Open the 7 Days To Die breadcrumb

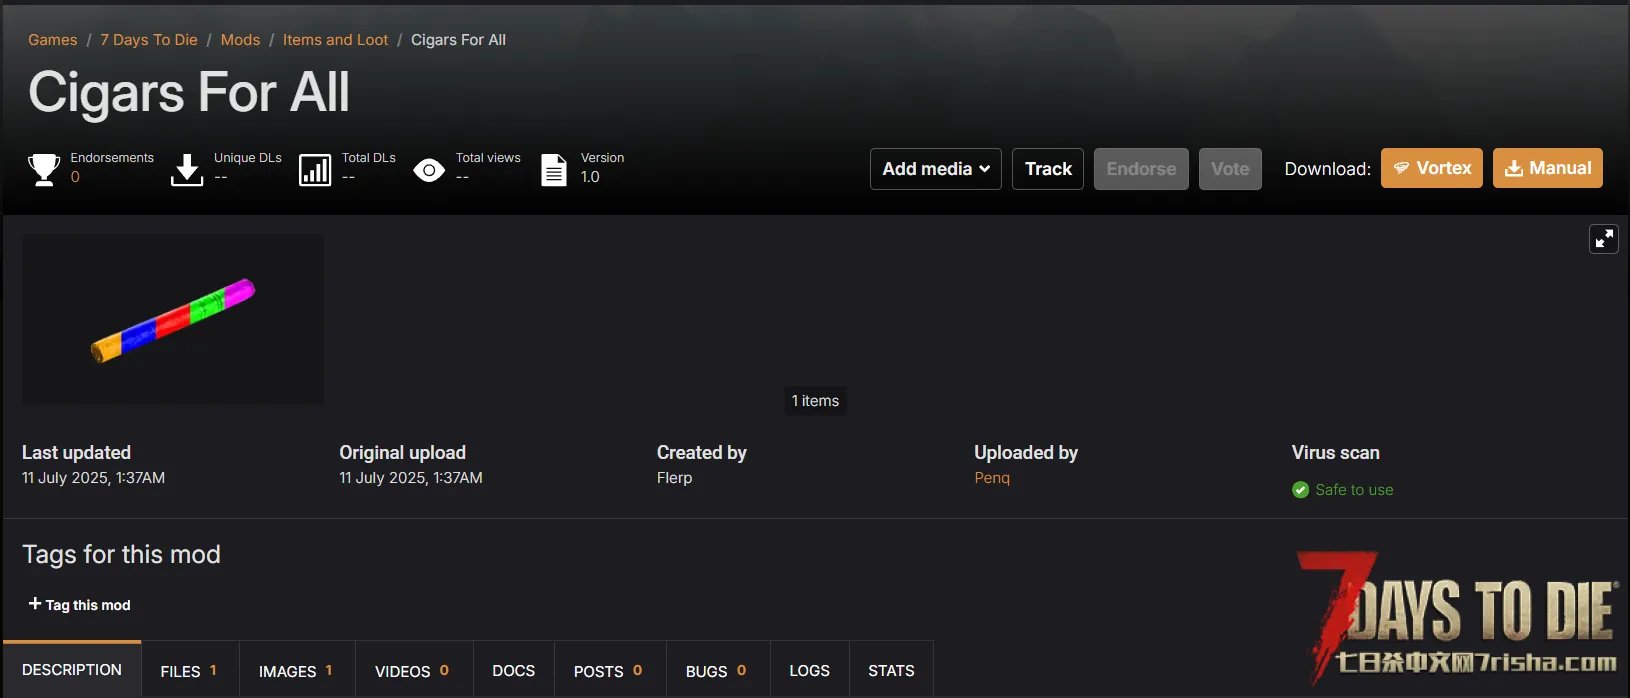(149, 40)
